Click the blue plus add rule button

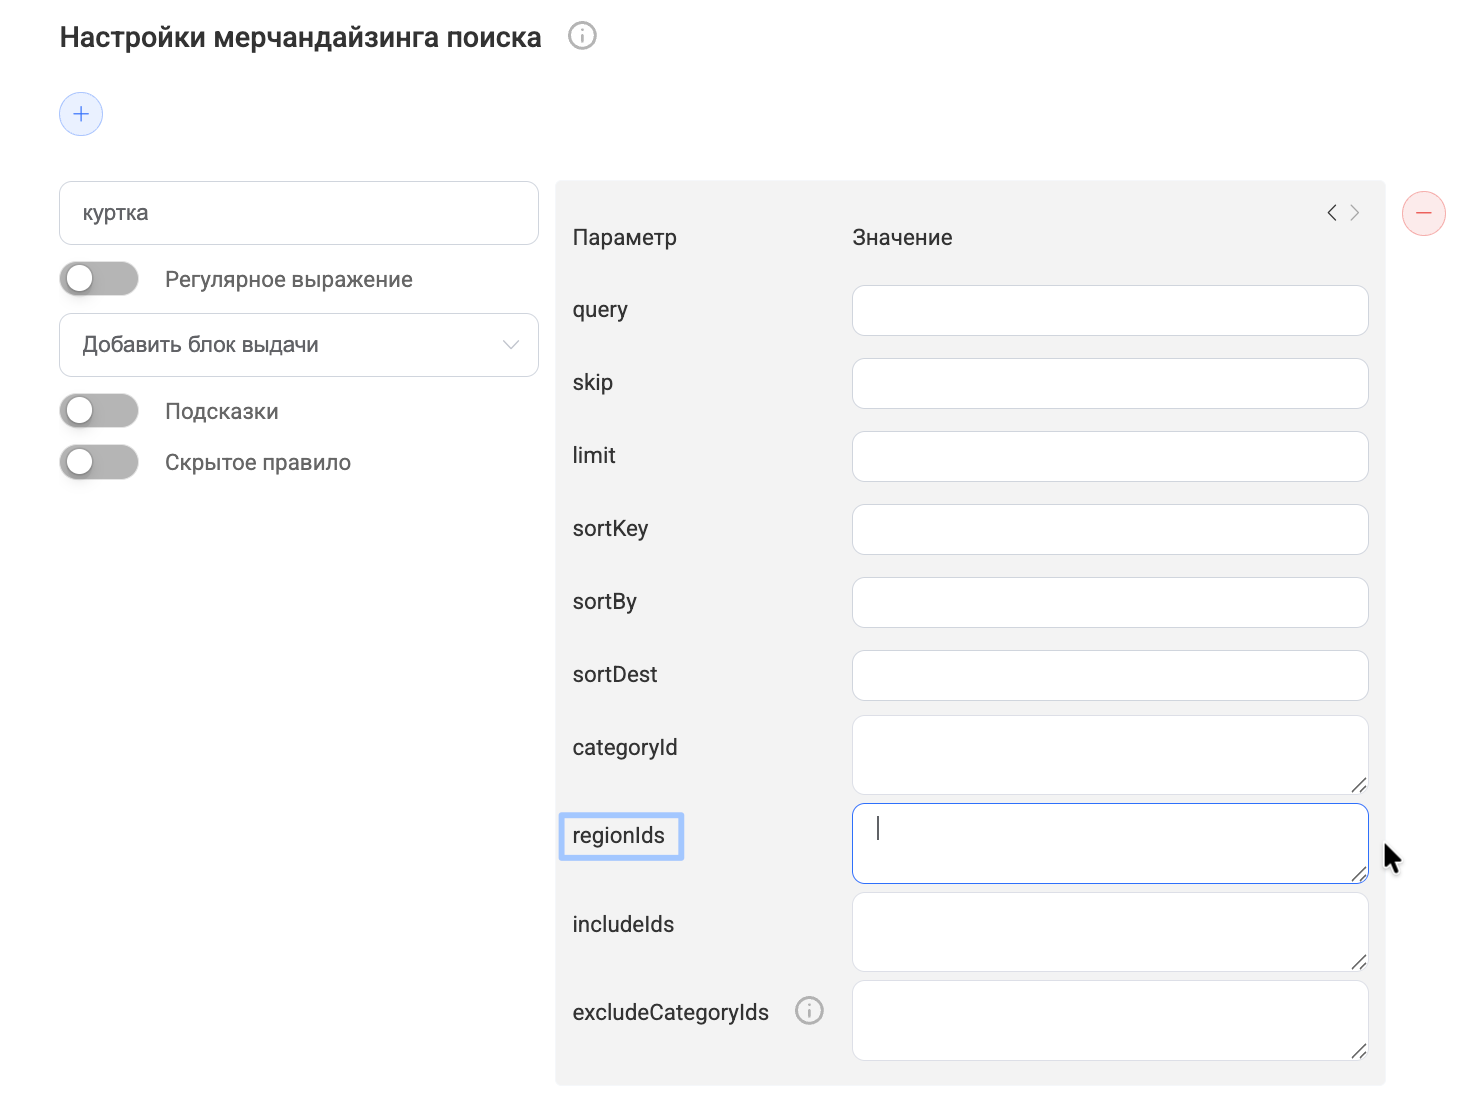click(81, 114)
